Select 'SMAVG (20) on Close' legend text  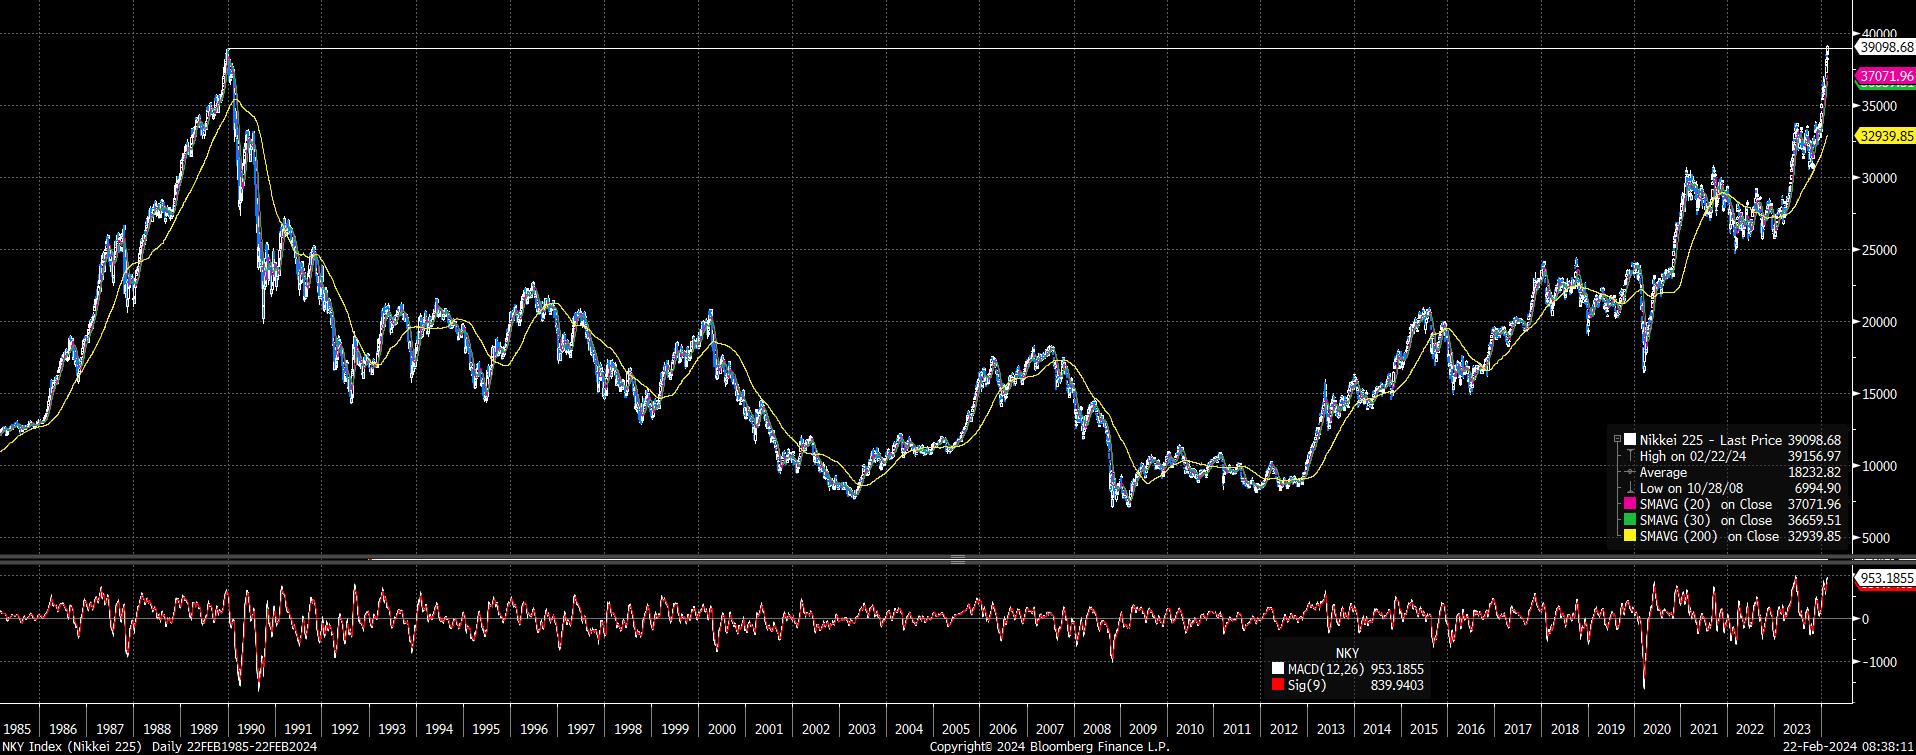[1706, 504]
